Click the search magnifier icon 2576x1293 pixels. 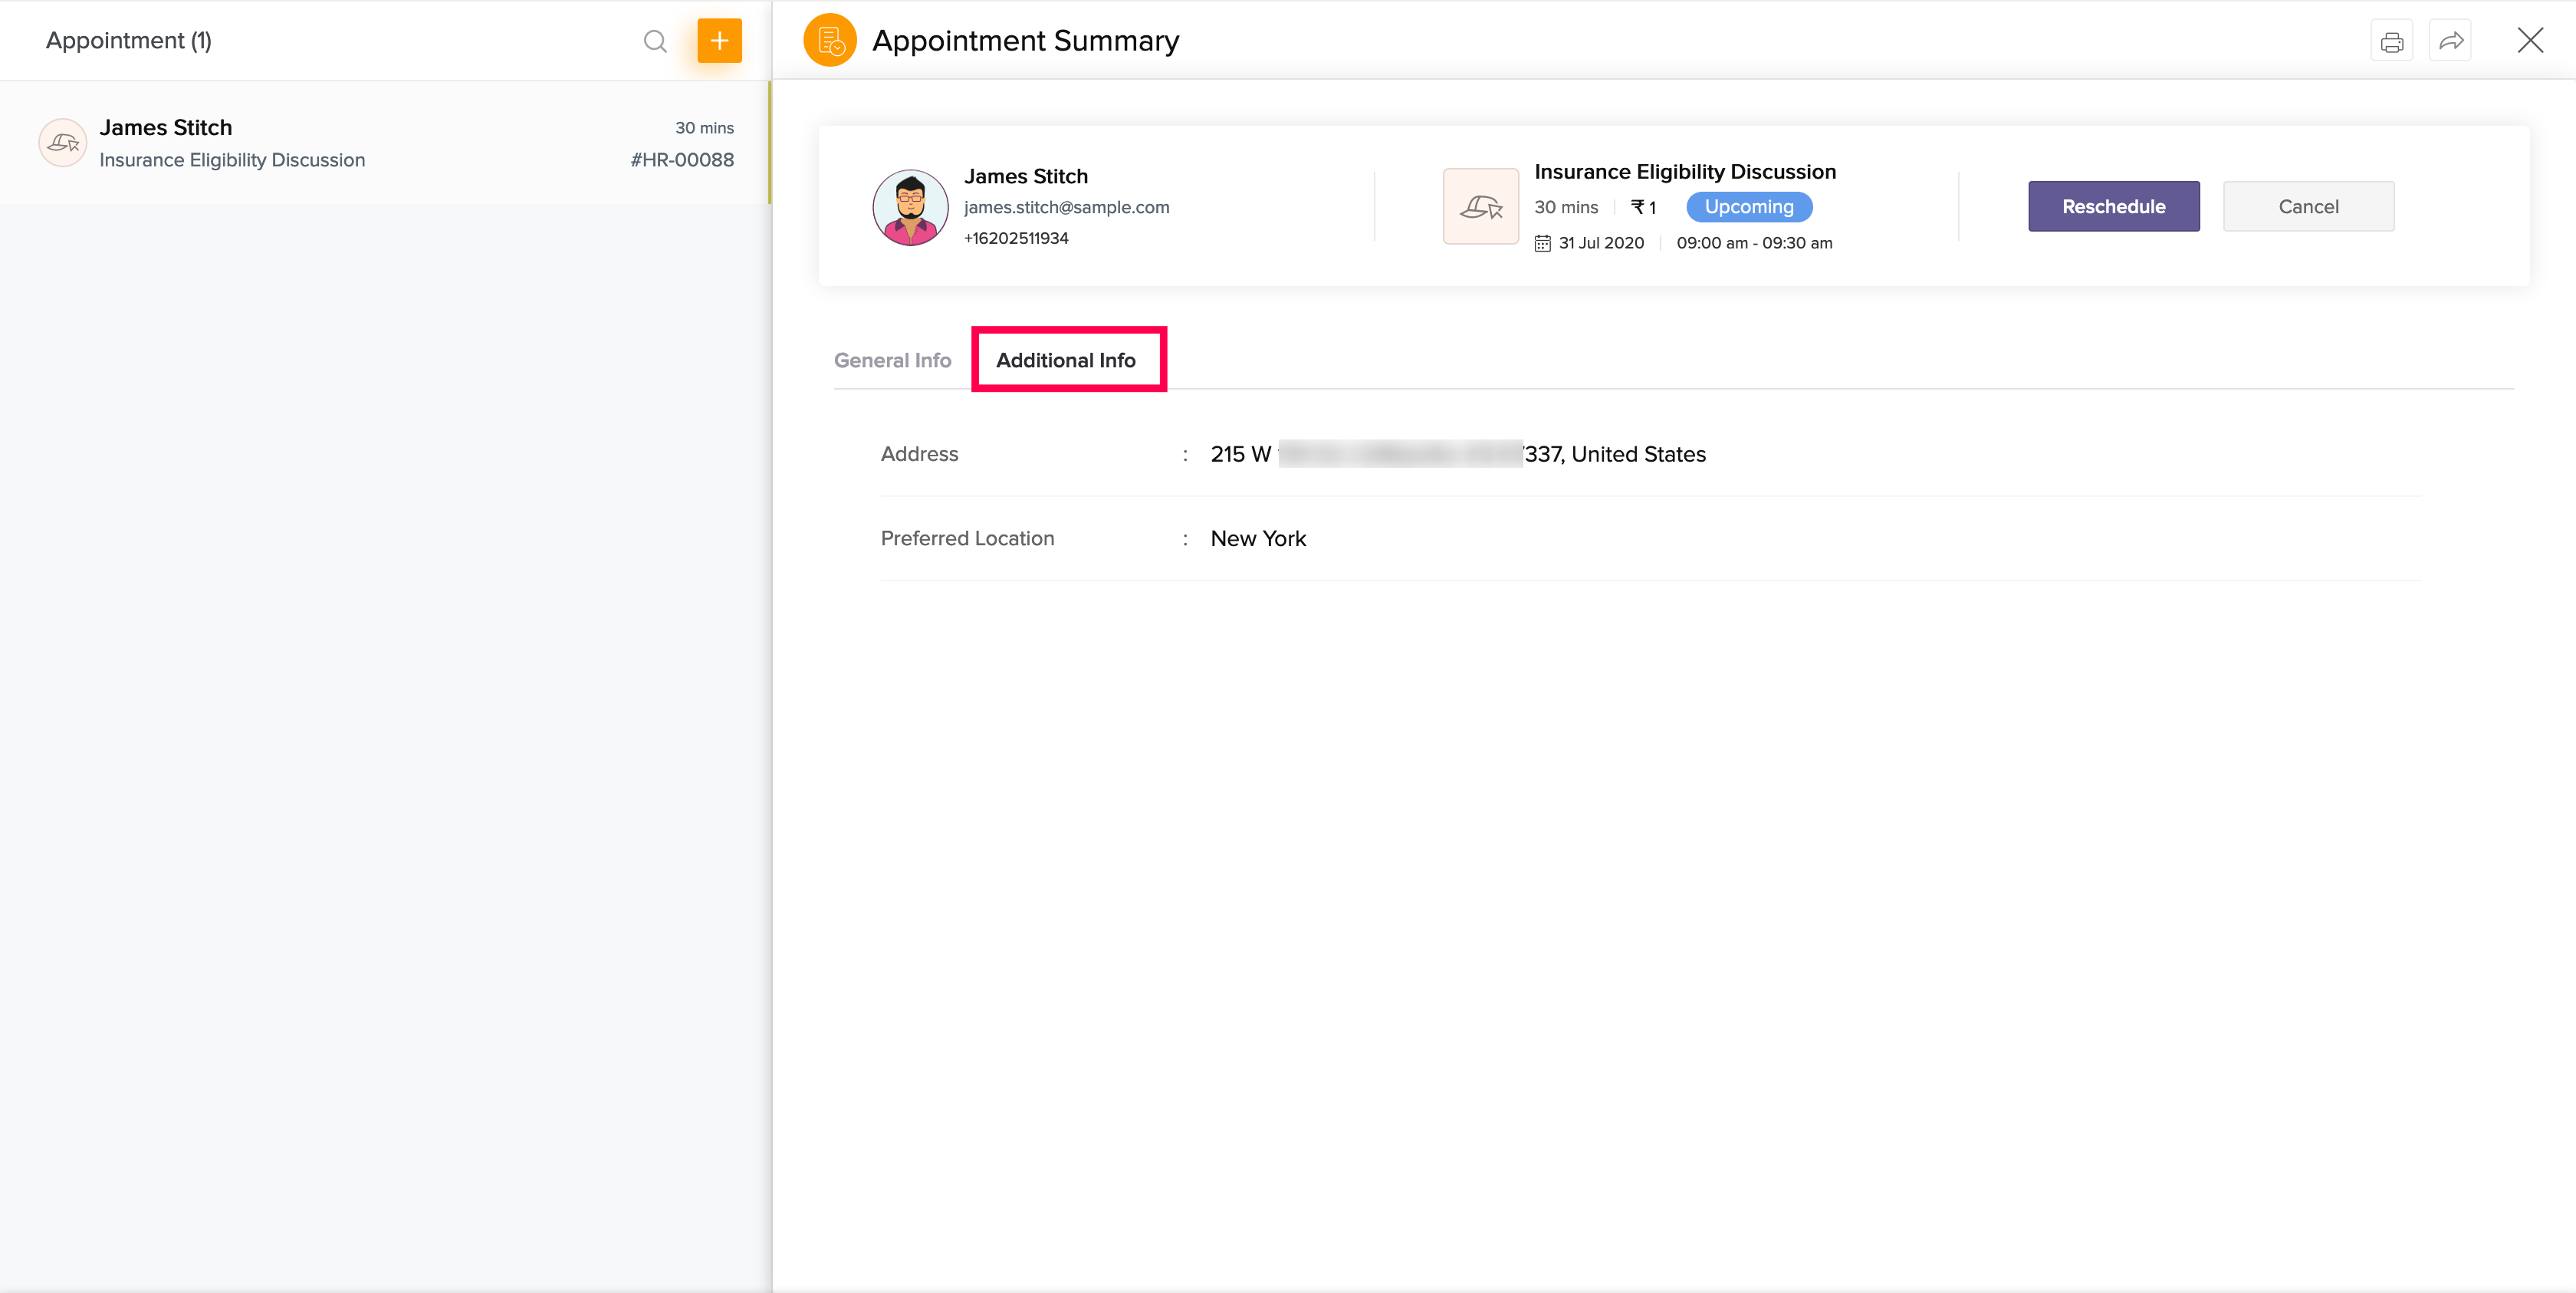pyautogui.click(x=655, y=41)
